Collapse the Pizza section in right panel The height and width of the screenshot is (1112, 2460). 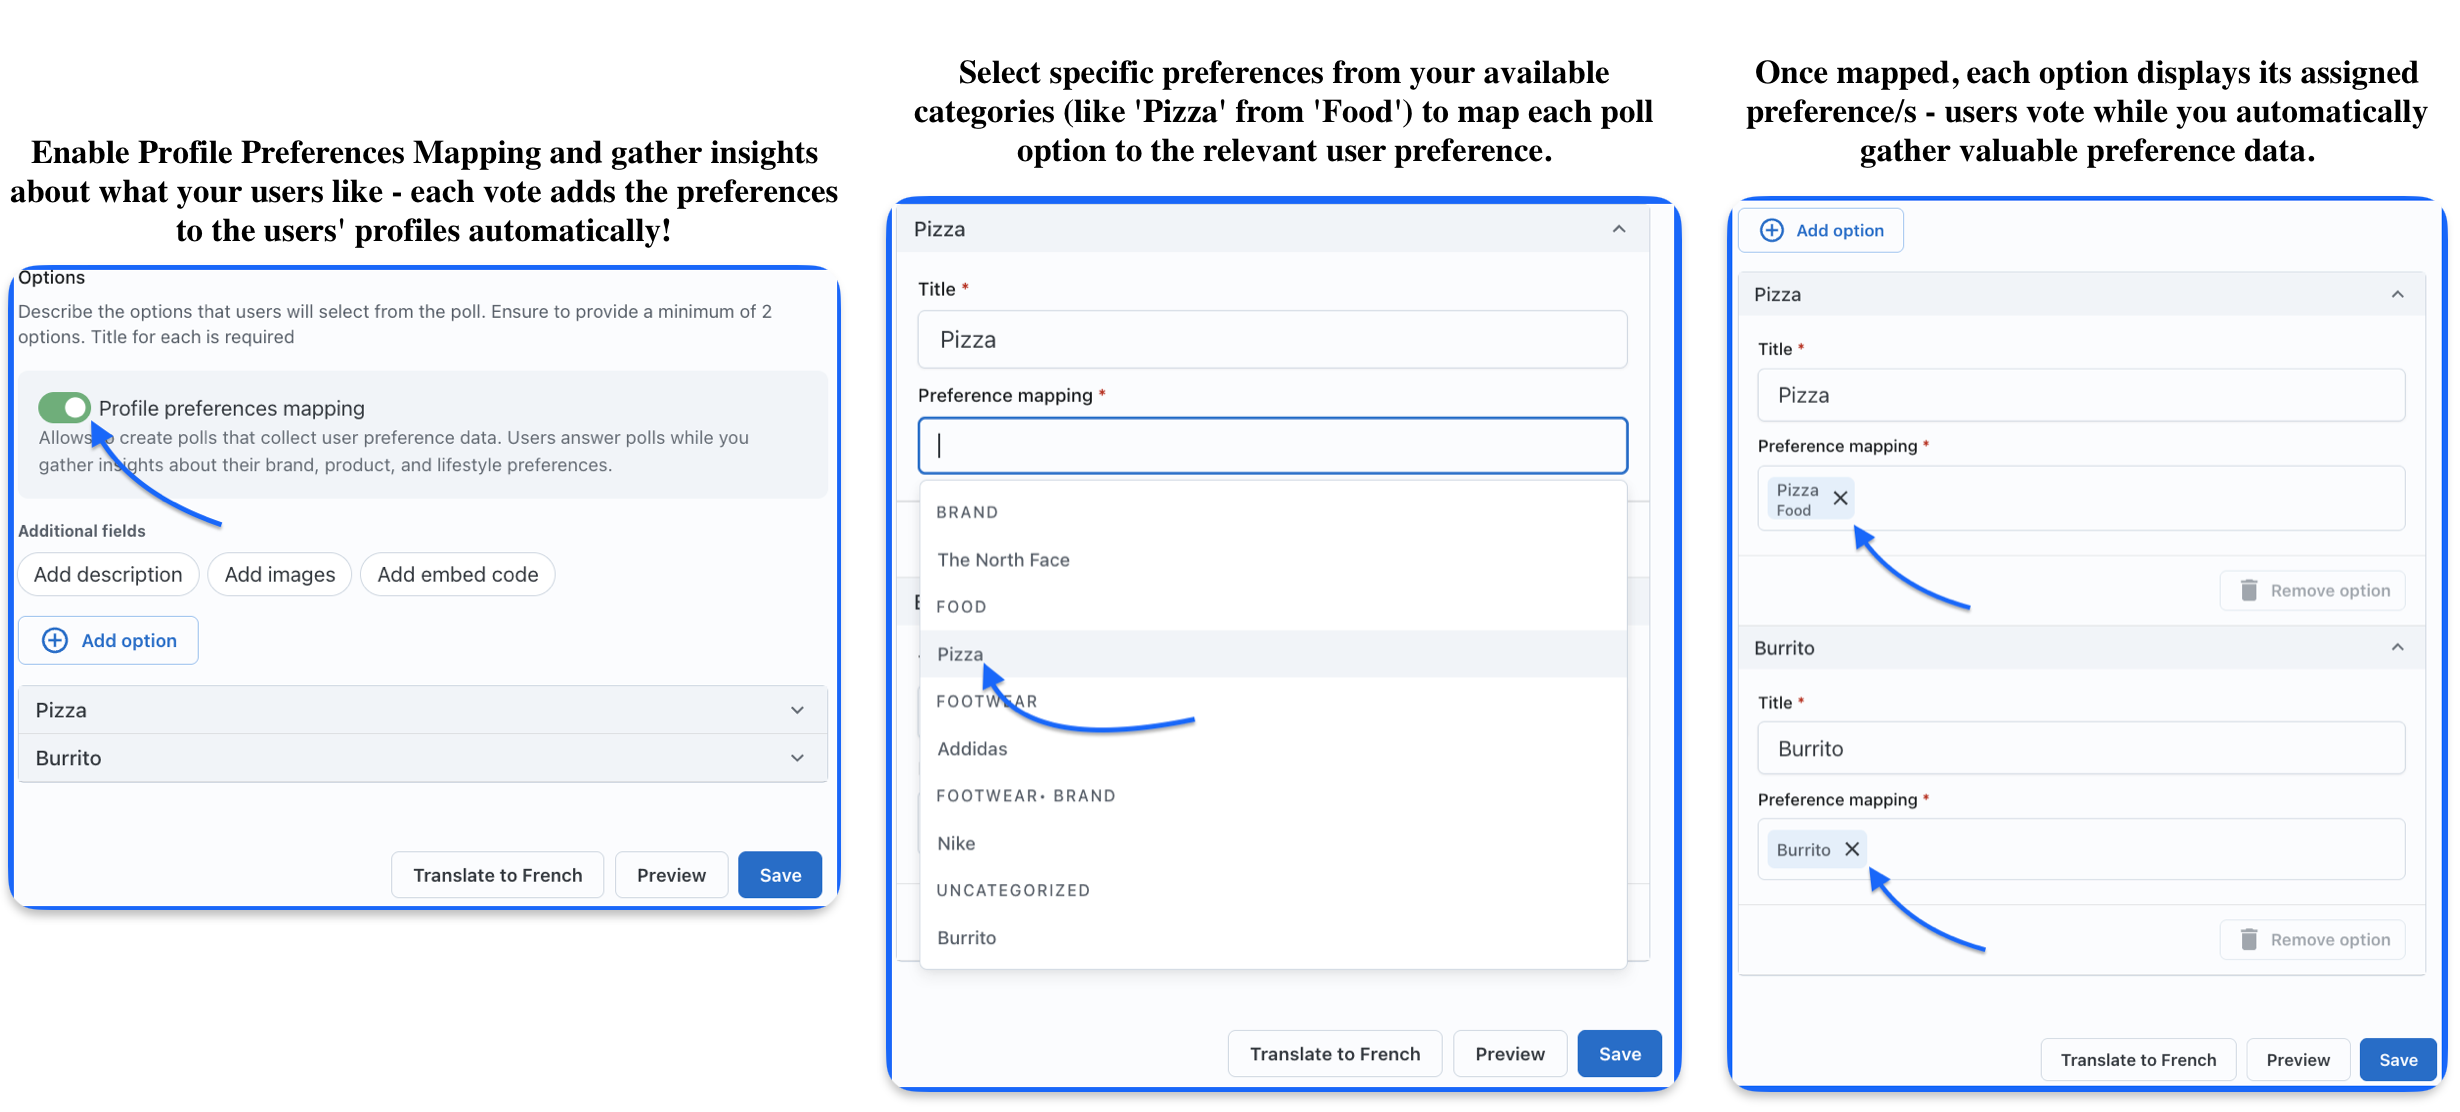pos(2397,294)
